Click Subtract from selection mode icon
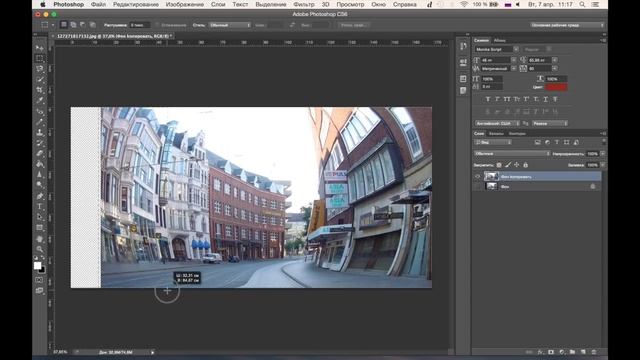This screenshot has height=360, width=640. [x=83, y=25]
